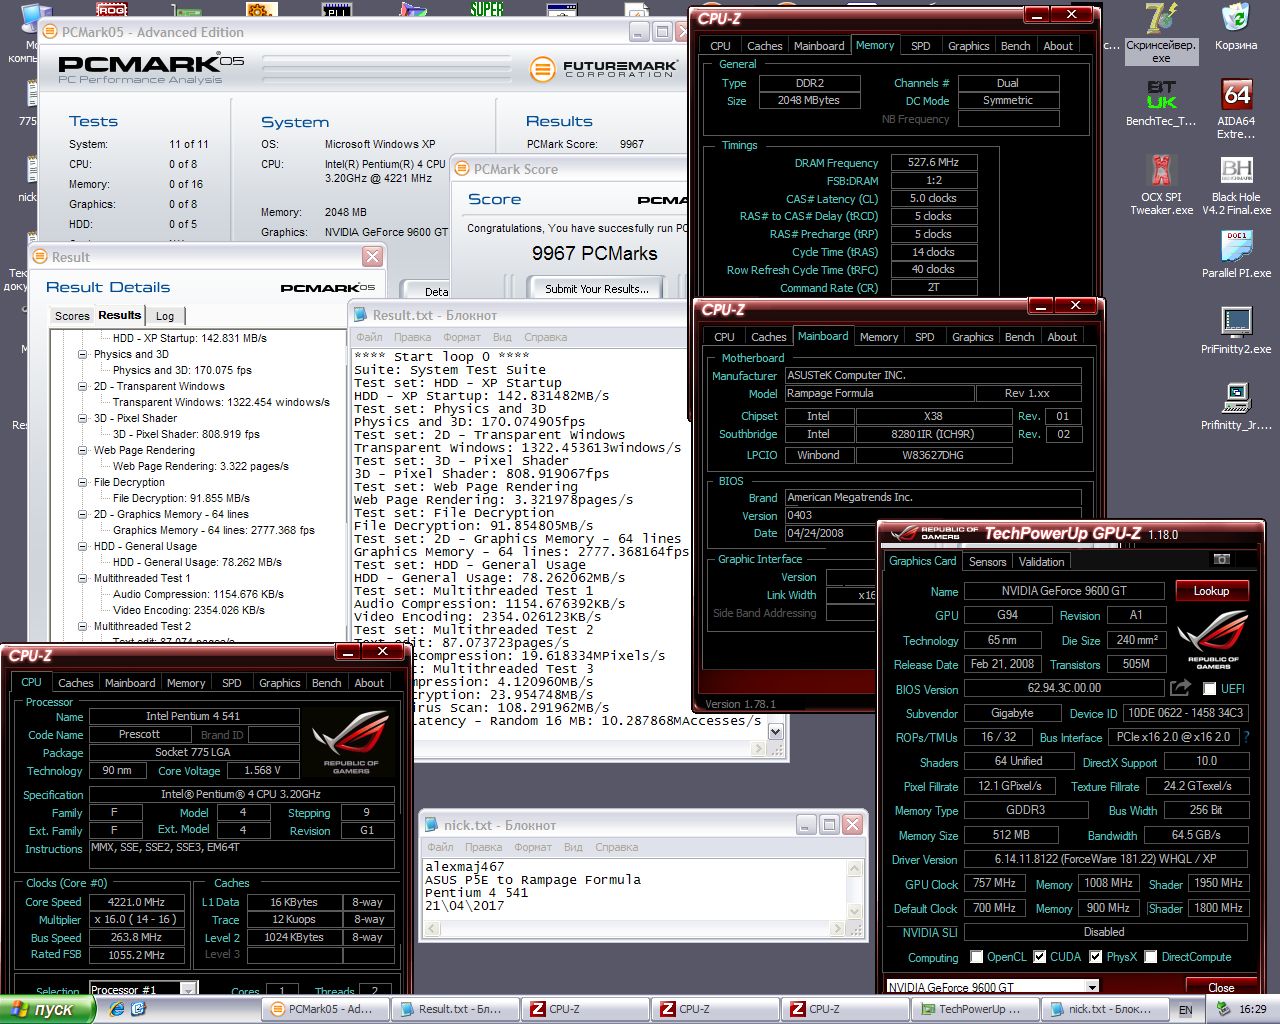Open Log tab in Result Details

(165, 316)
